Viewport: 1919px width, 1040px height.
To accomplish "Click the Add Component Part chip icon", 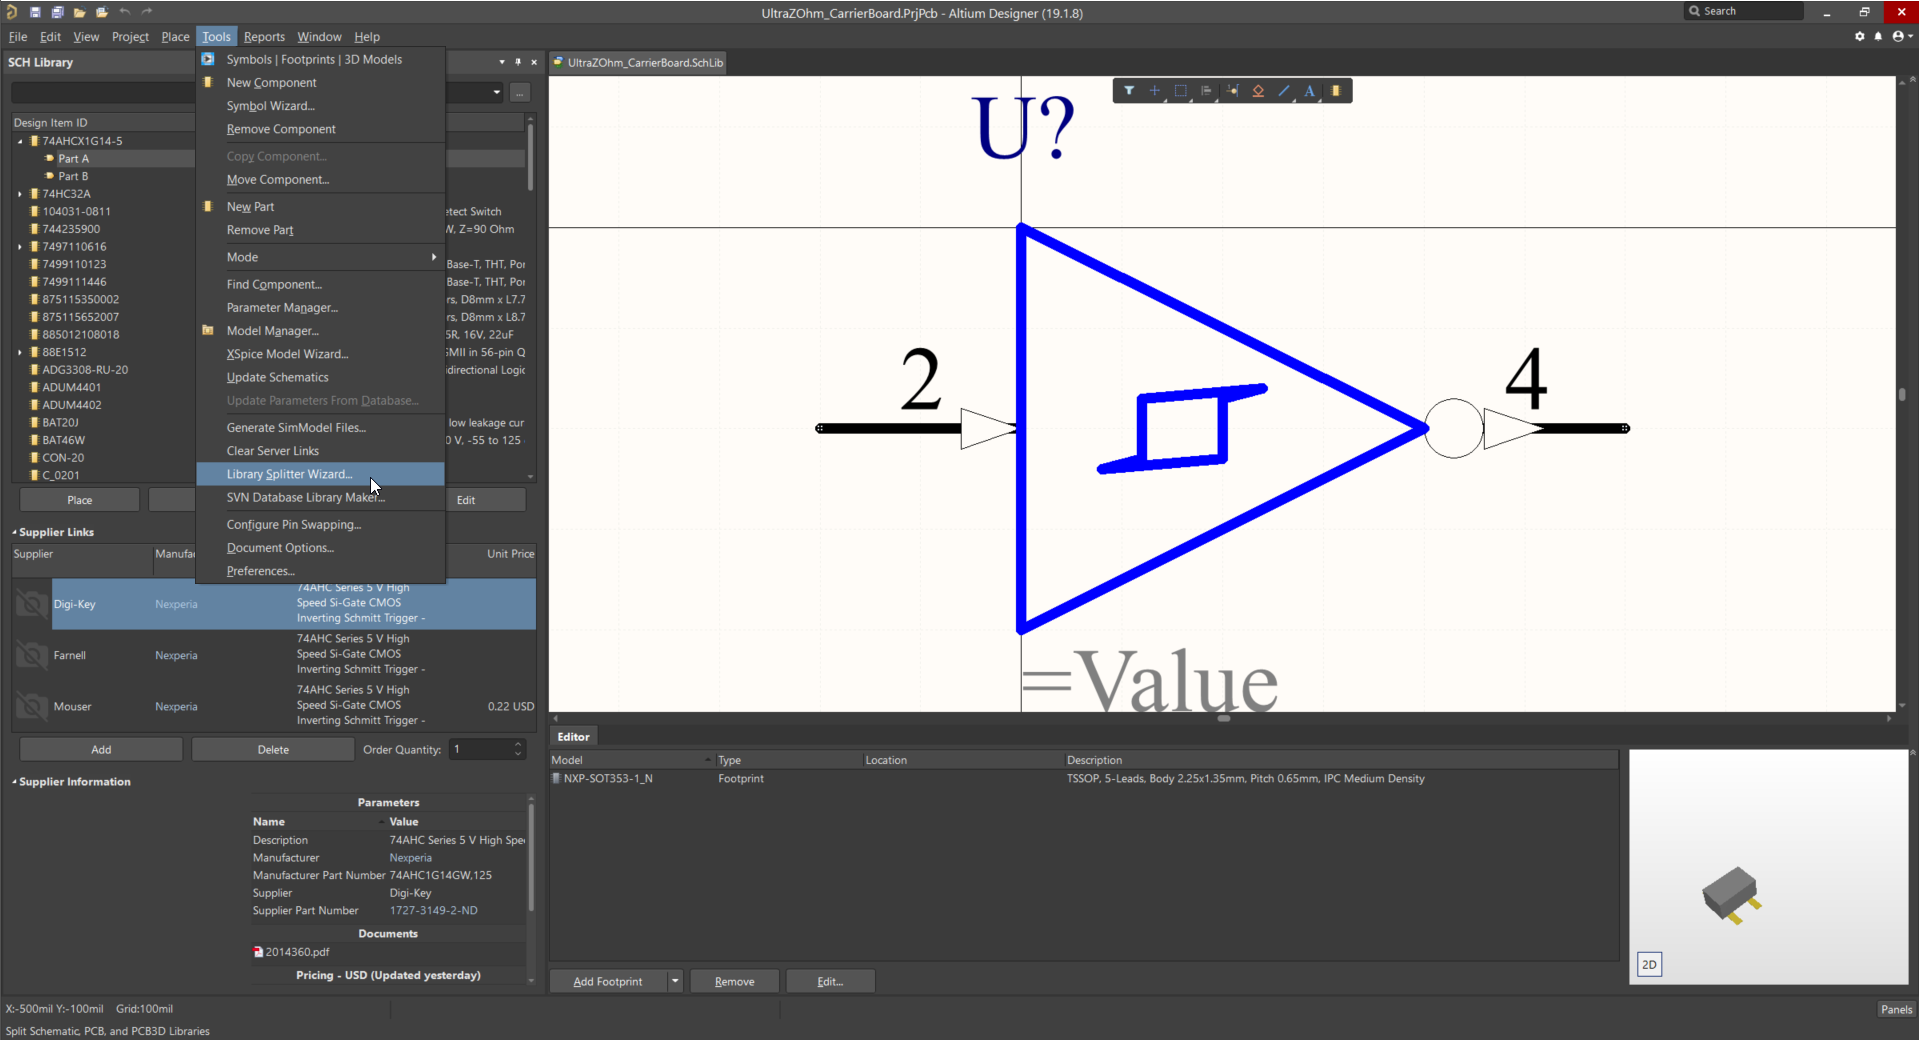I will click(x=1336, y=91).
